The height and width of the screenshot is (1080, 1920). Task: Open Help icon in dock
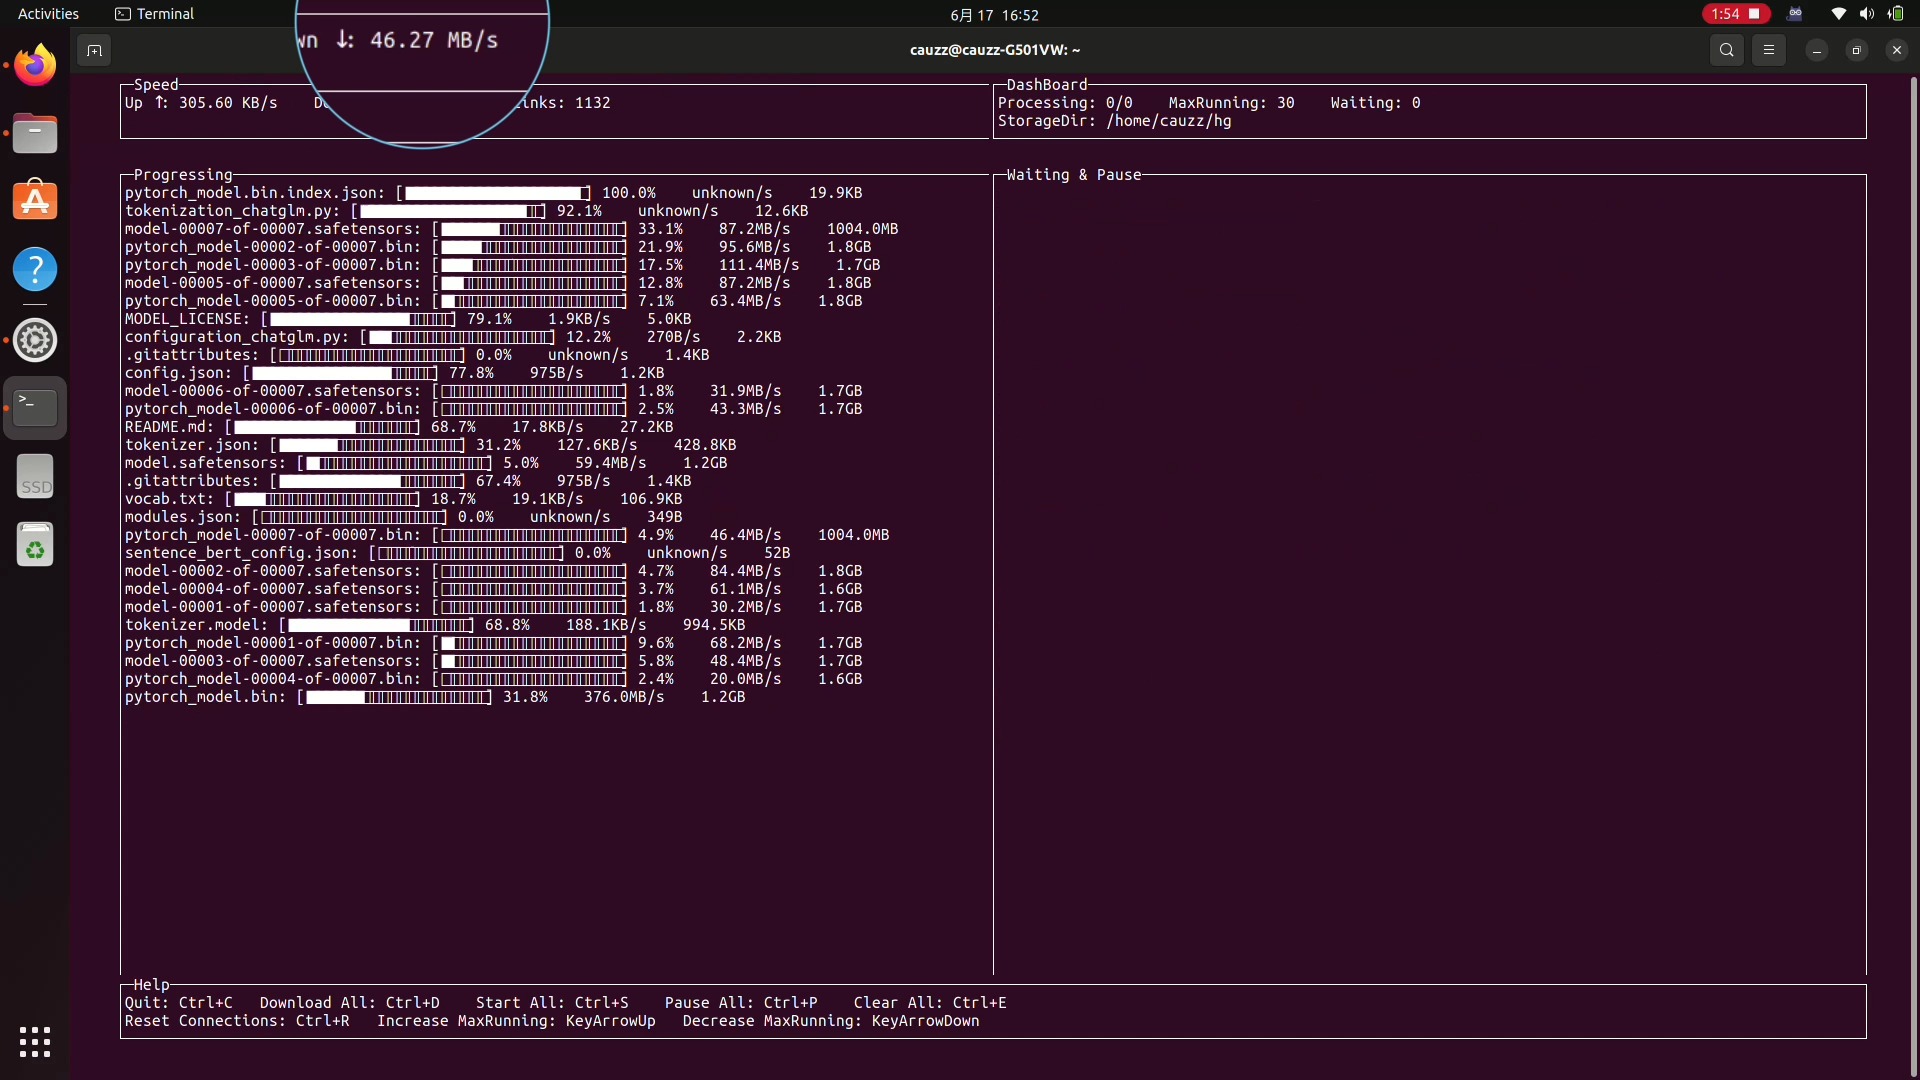pos(35,269)
